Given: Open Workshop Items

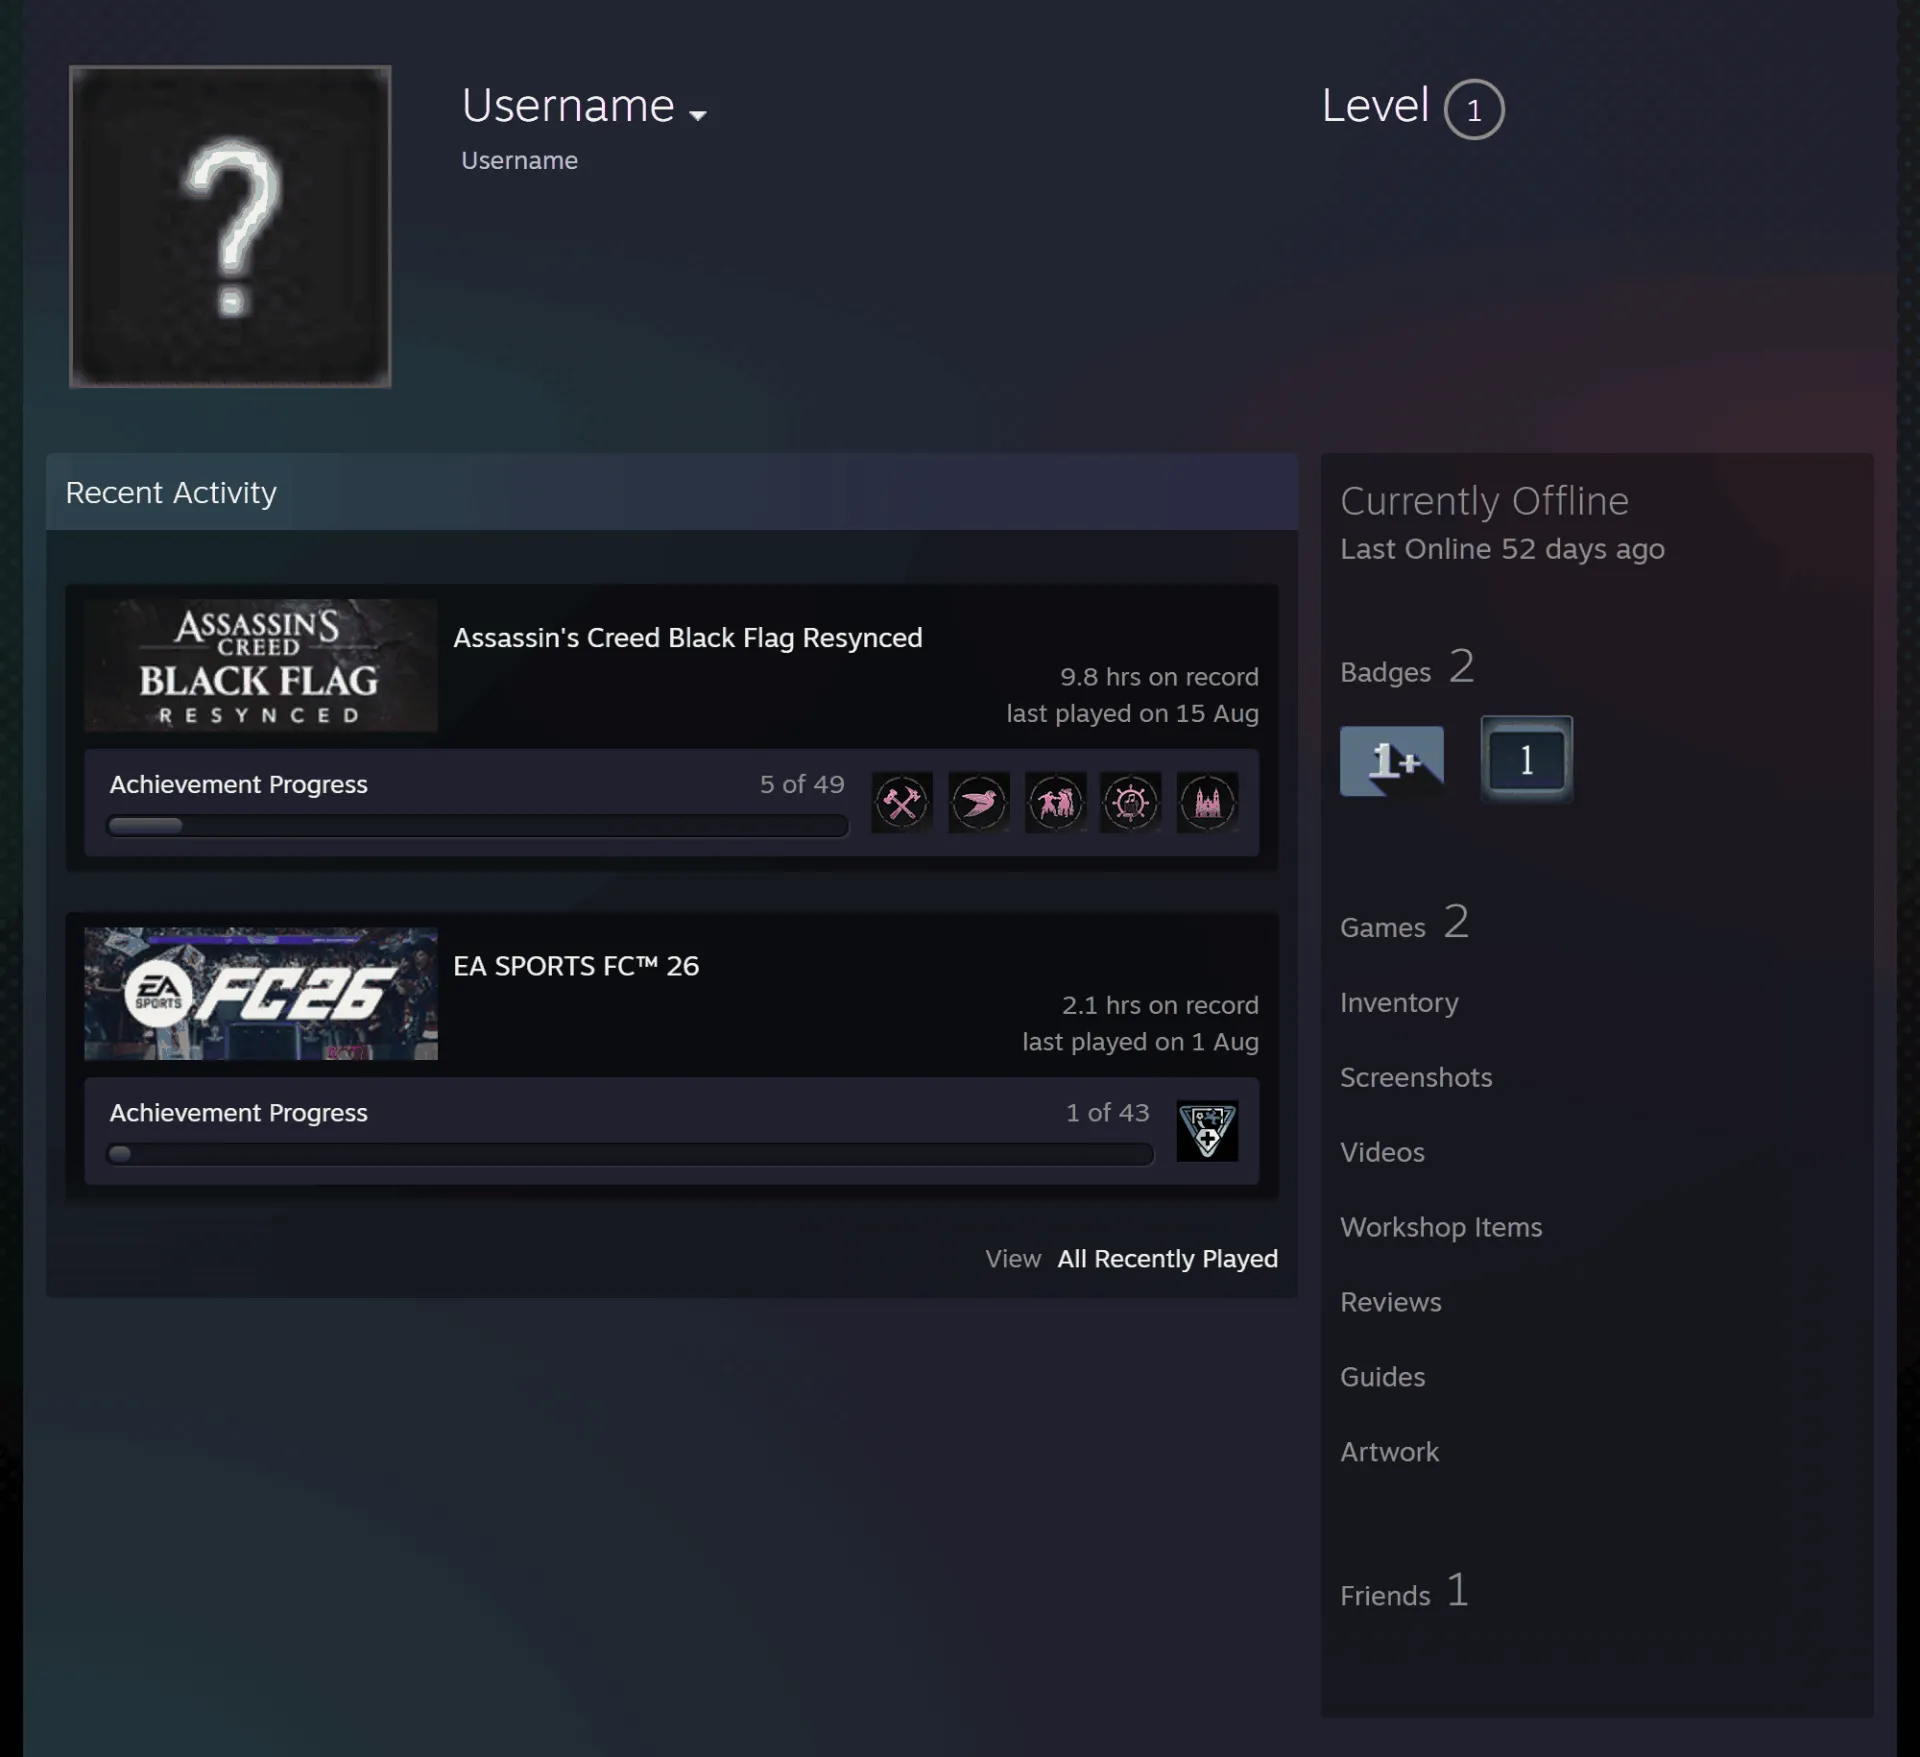Looking at the screenshot, I should tap(1441, 1227).
